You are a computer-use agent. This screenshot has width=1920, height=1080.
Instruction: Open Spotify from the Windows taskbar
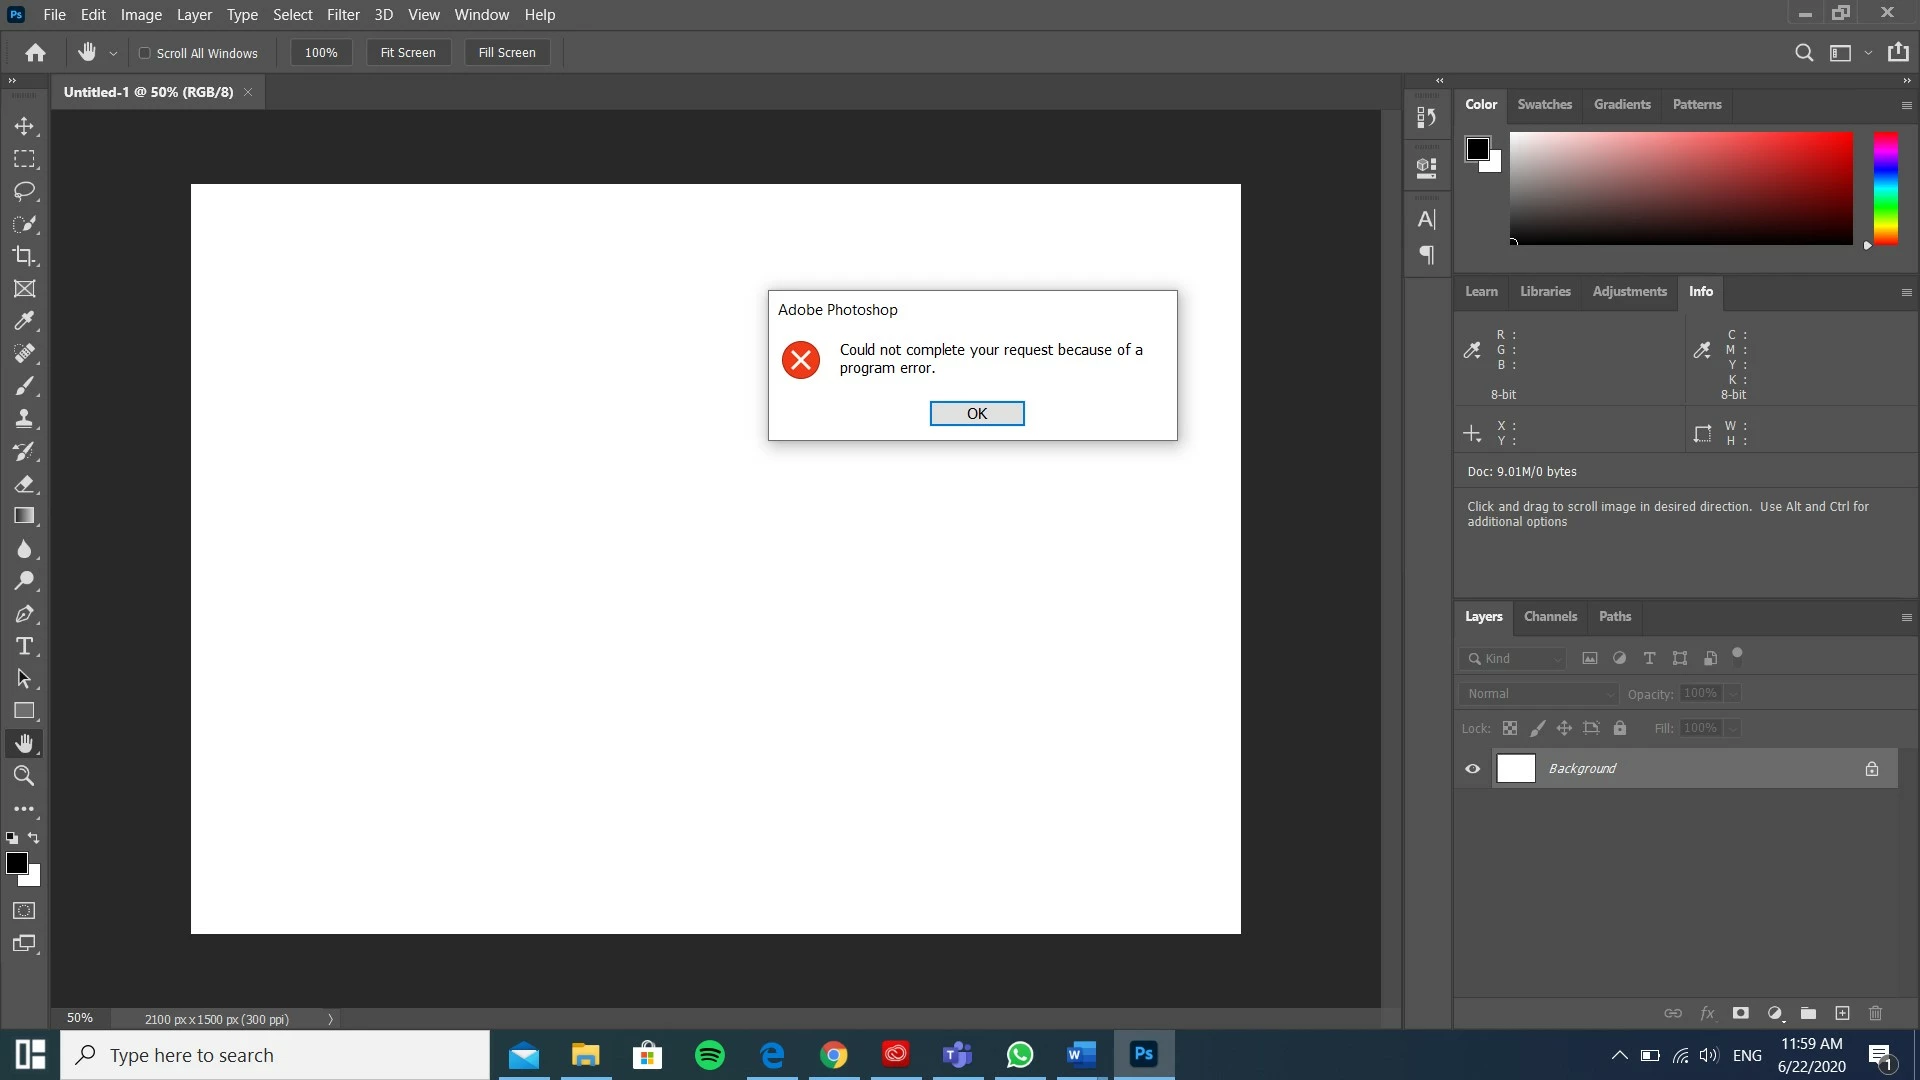710,1055
